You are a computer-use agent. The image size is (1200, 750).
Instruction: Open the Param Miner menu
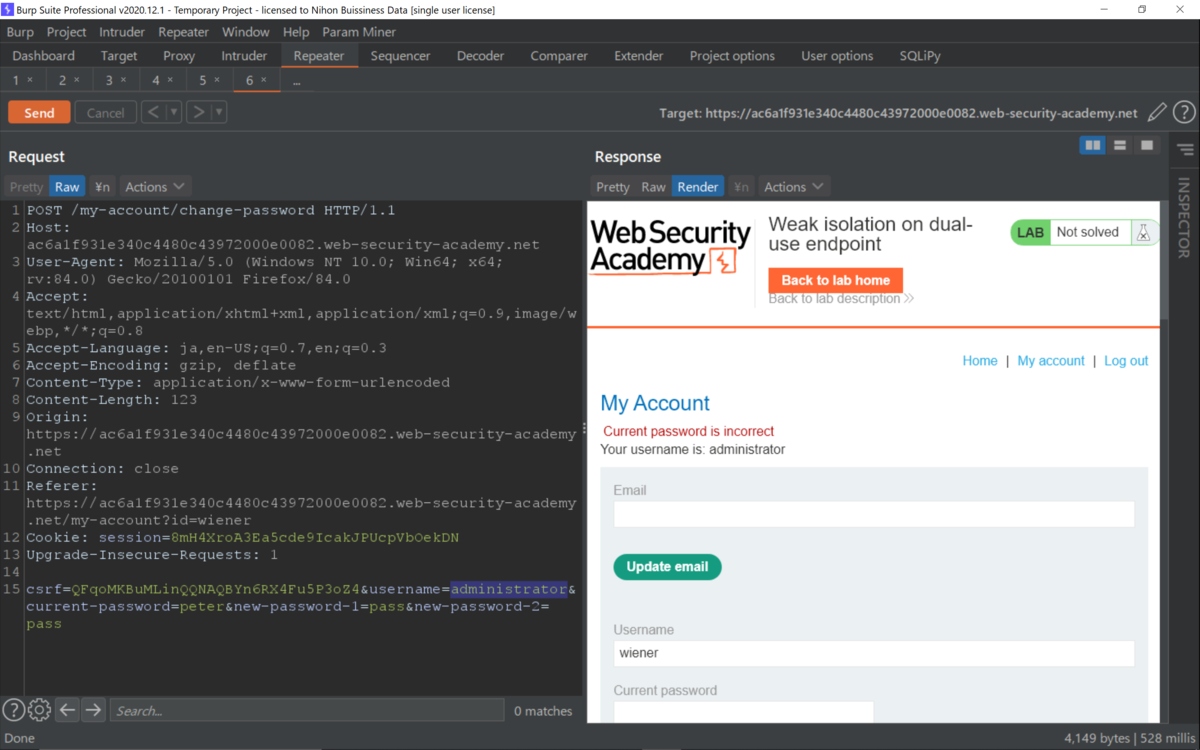coord(359,32)
